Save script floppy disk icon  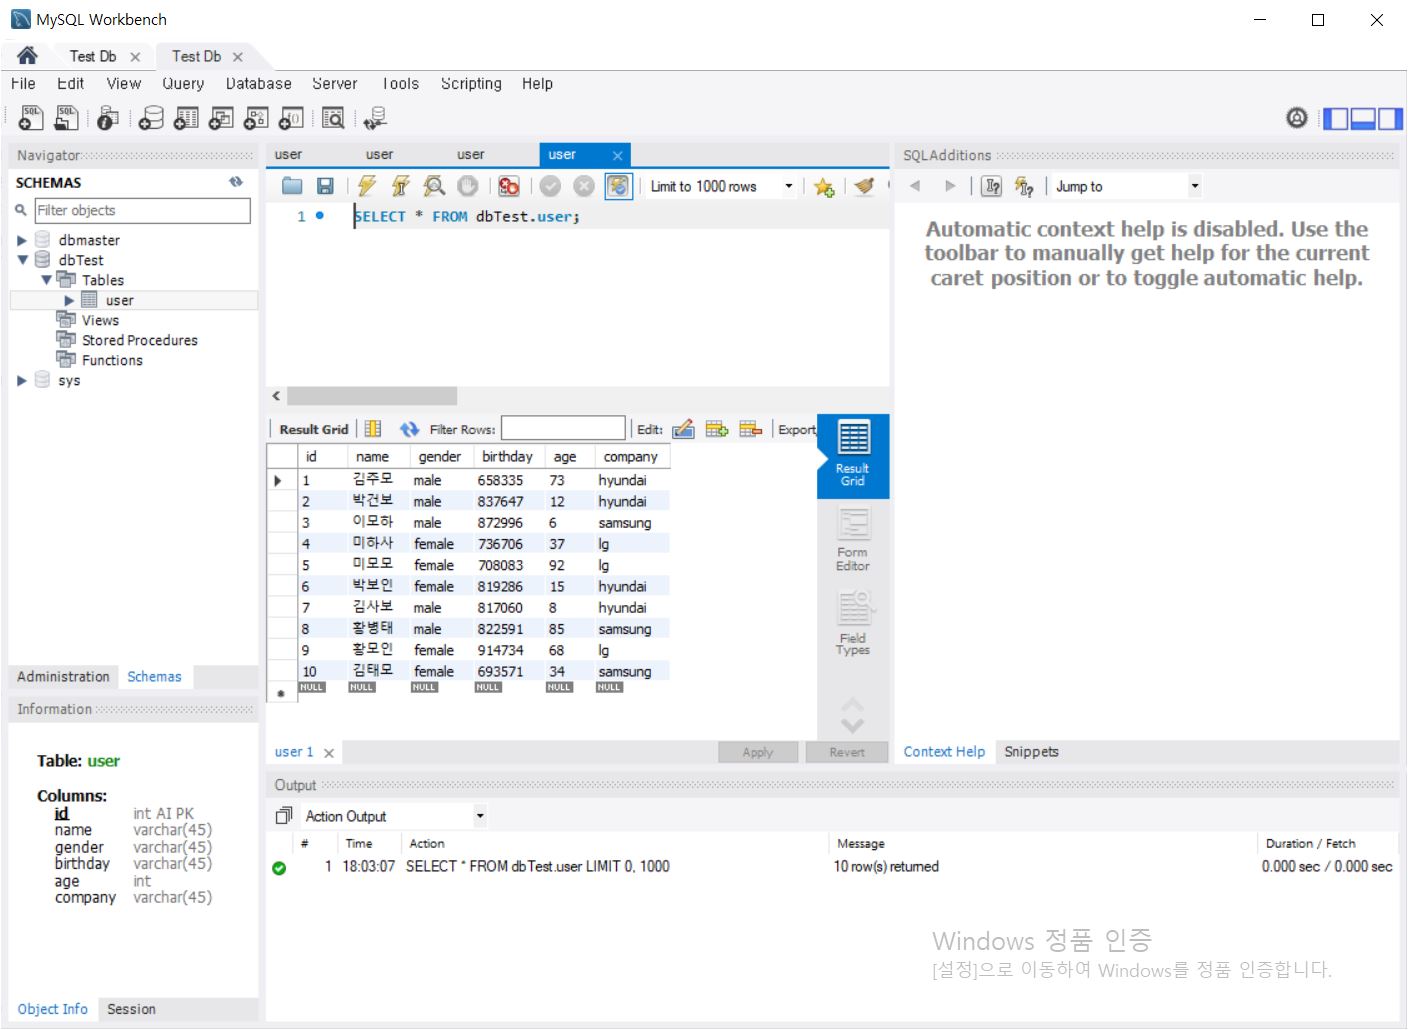coord(325,186)
